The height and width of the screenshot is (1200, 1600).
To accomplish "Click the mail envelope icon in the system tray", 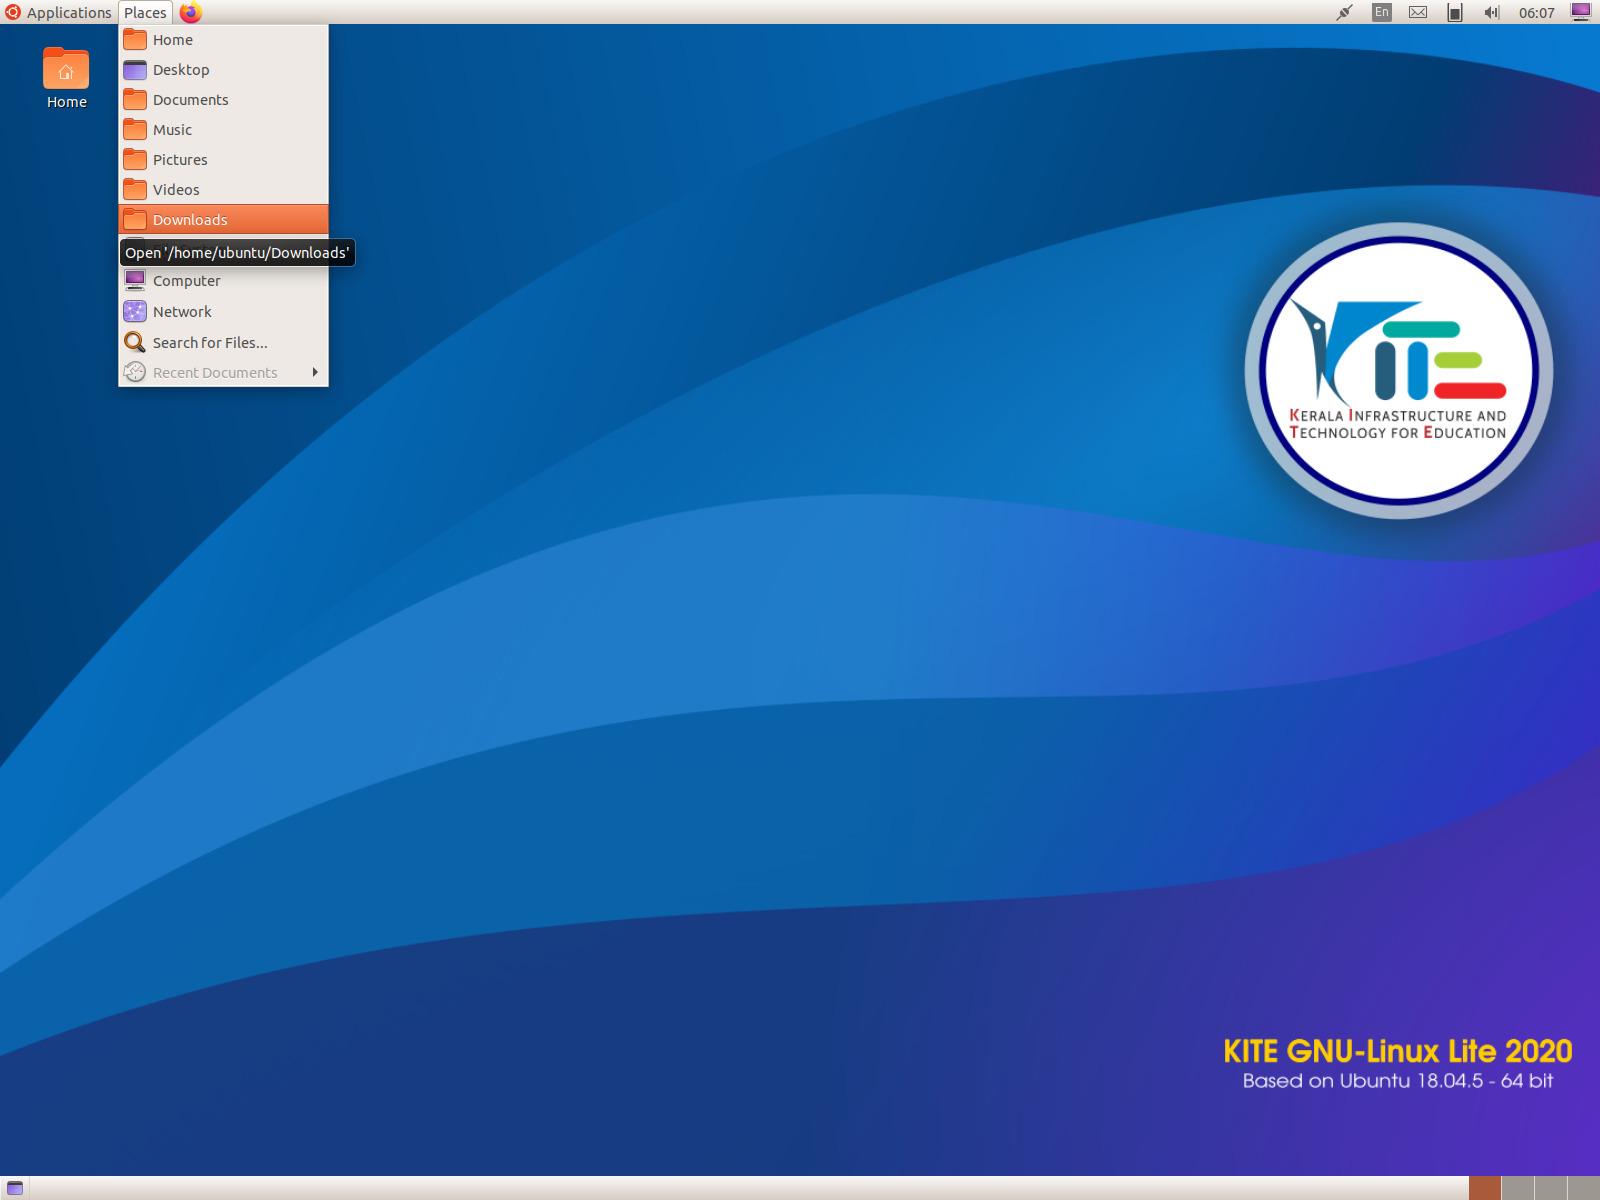I will coord(1417,12).
